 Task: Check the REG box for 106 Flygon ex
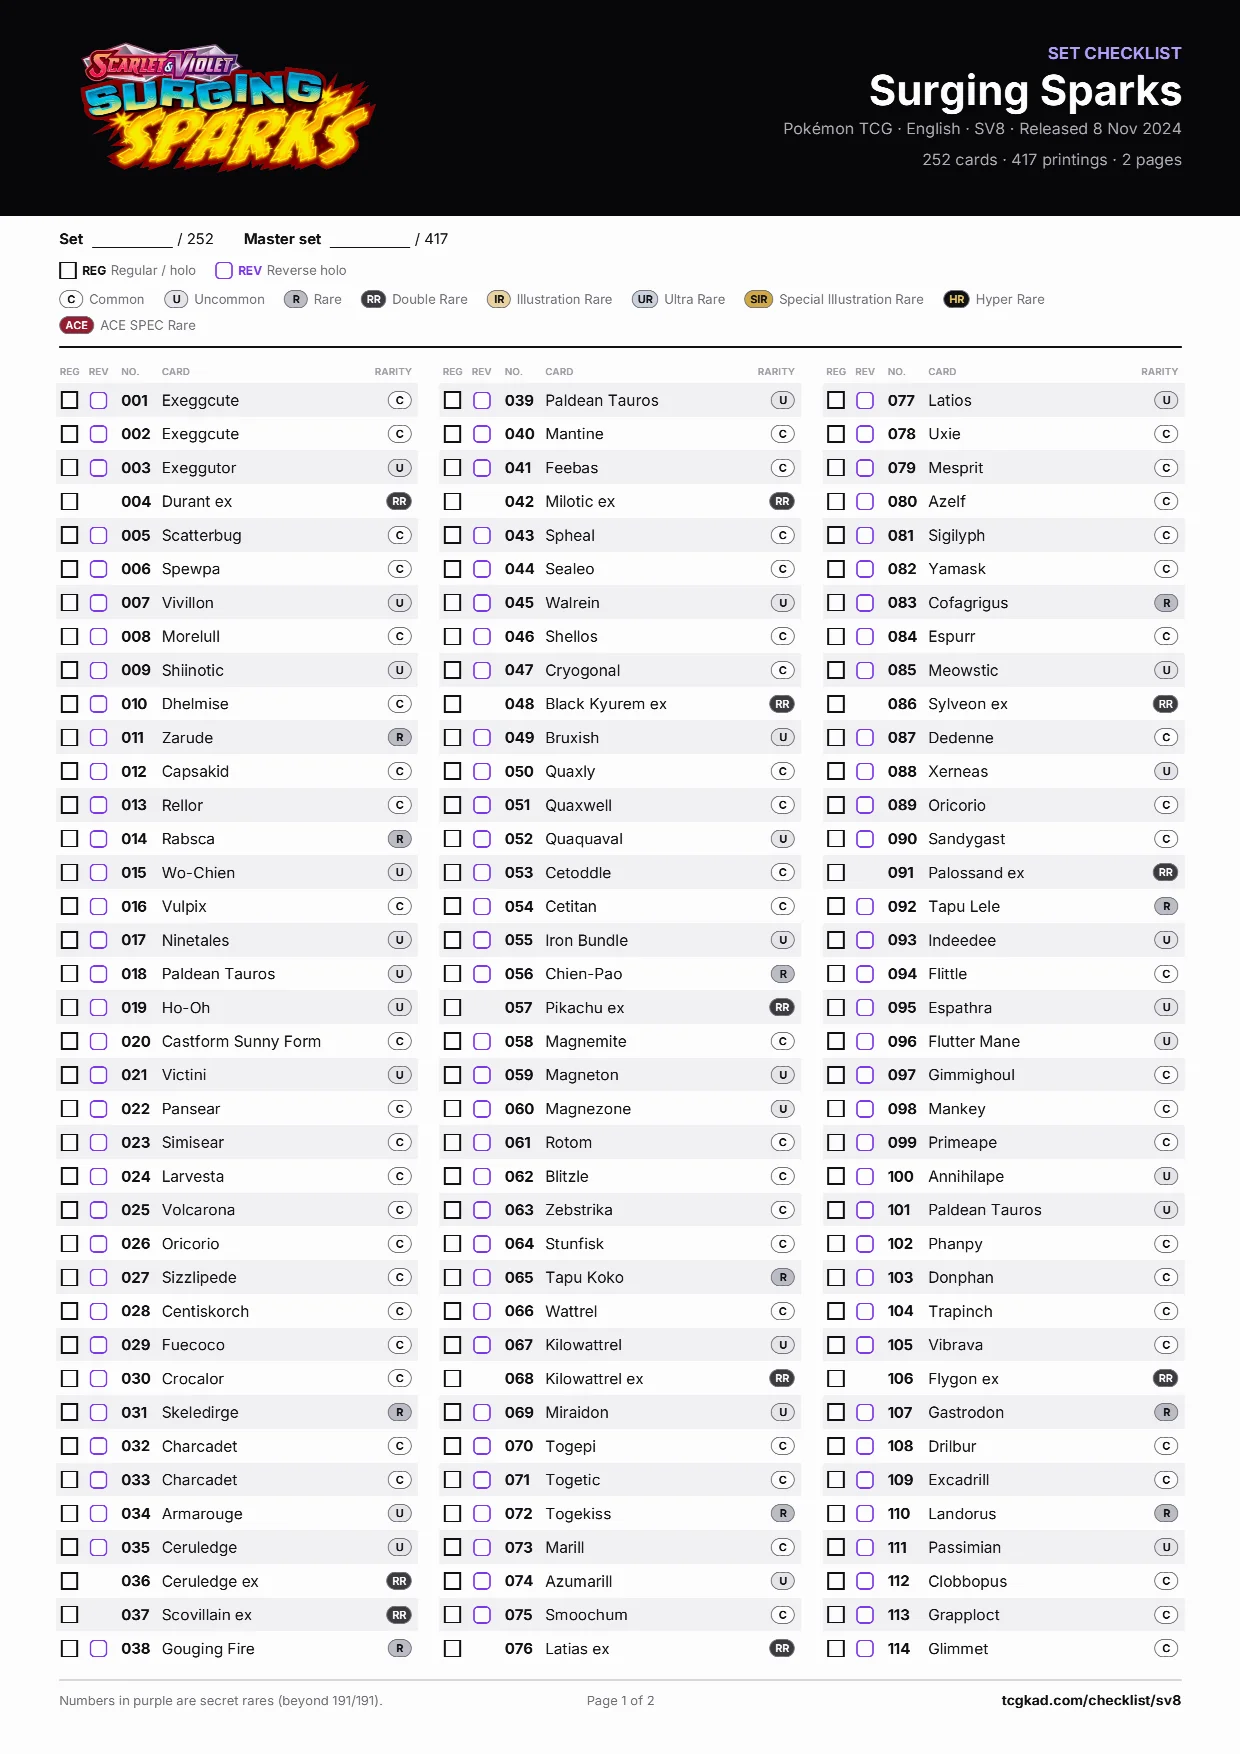pyautogui.click(x=836, y=1378)
